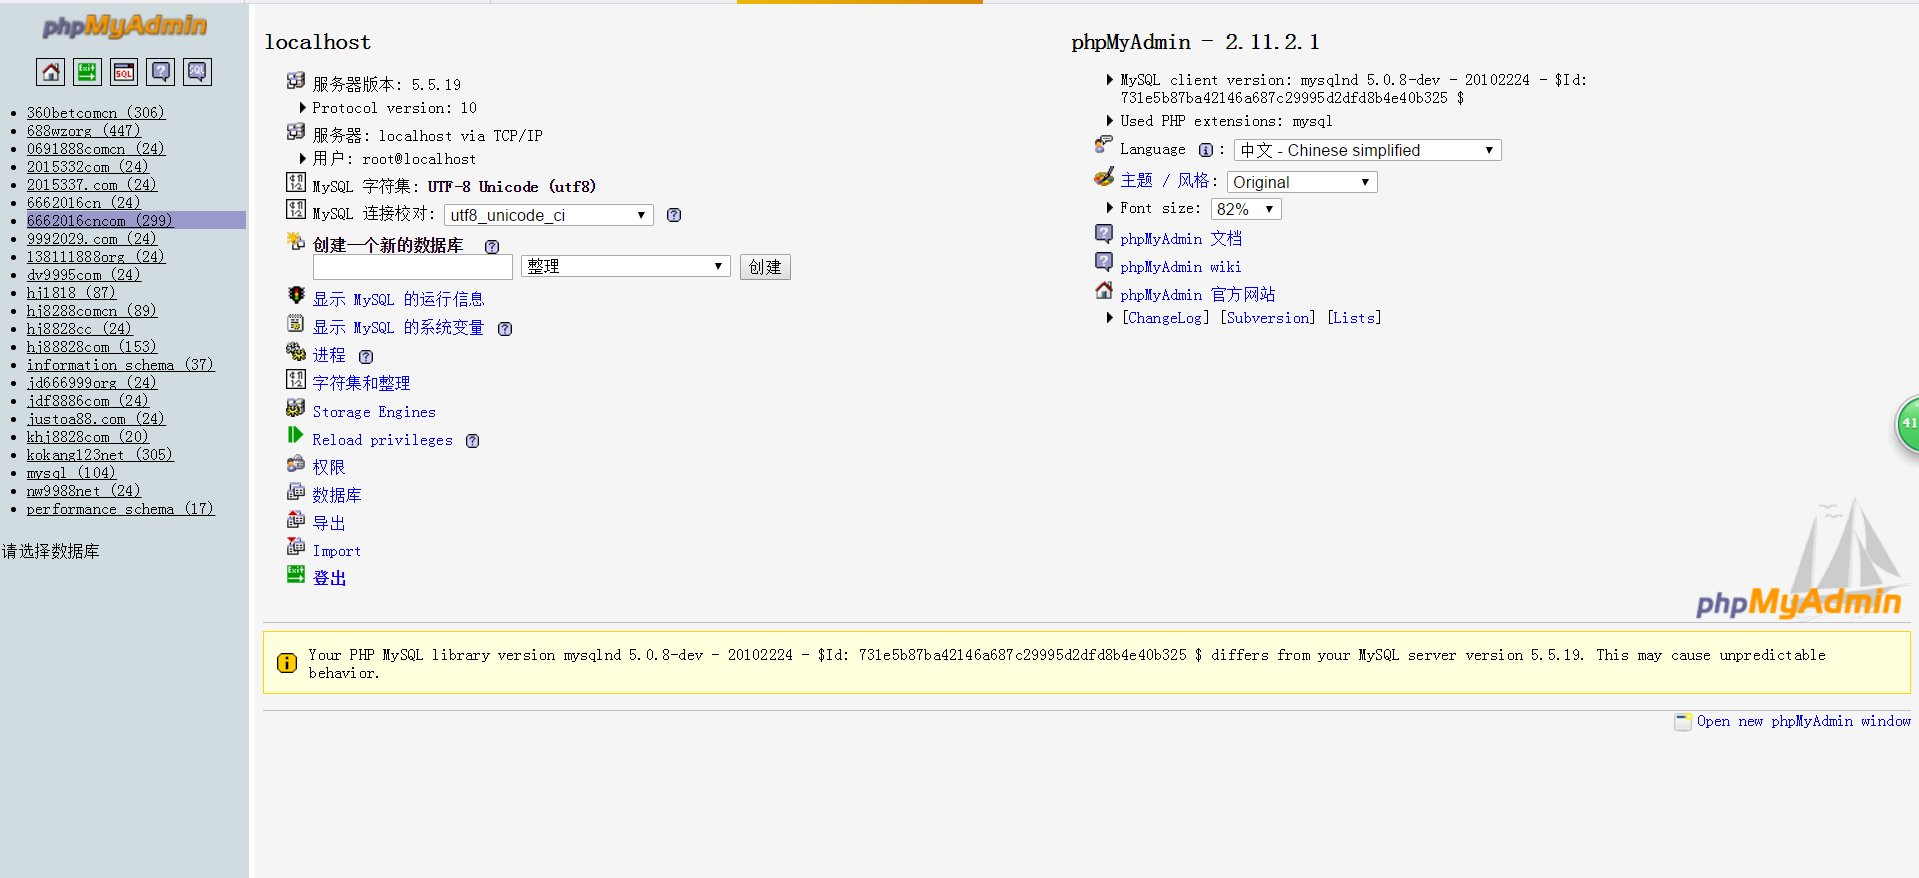
Task: Select database 138111888org (24)
Action: [96, 257]
